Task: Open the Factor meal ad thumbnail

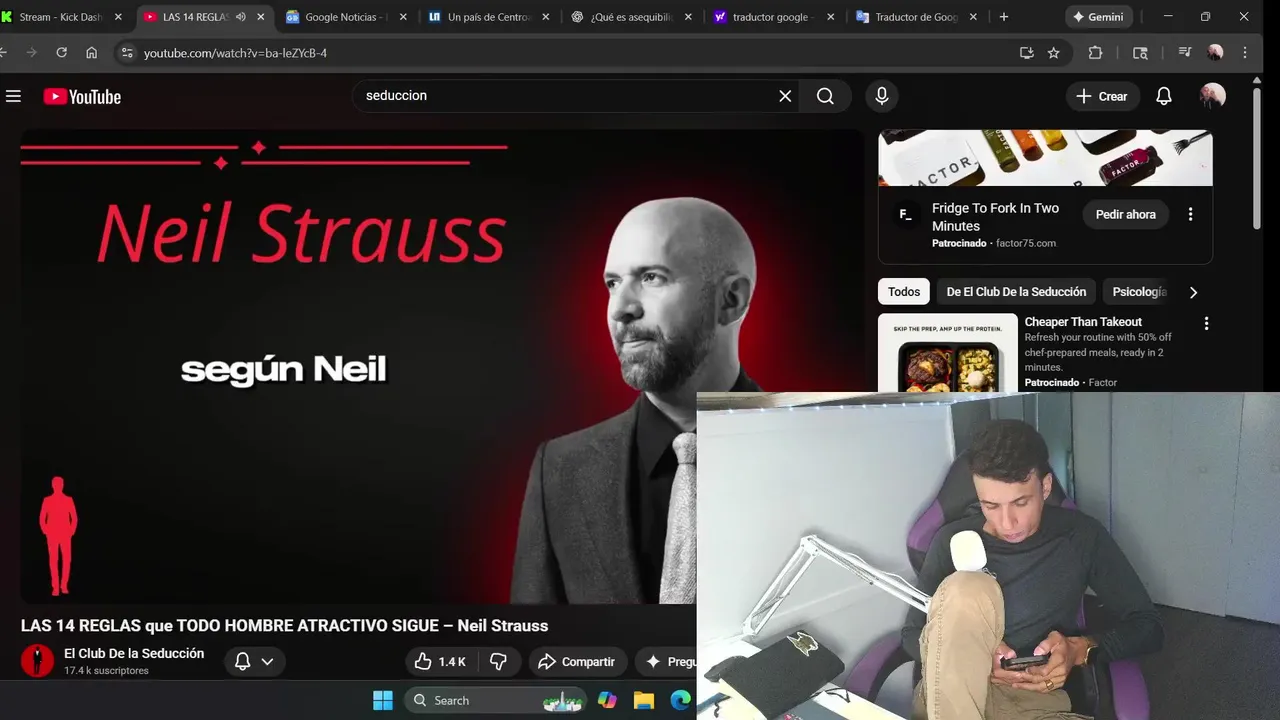Action: (x=947, y=353)
